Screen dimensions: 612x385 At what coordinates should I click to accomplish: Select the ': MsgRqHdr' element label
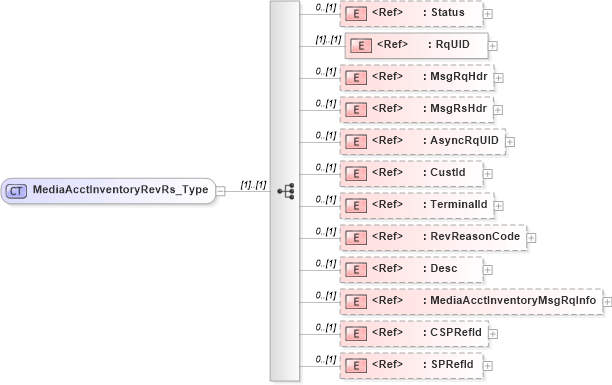tap(455, 77)
